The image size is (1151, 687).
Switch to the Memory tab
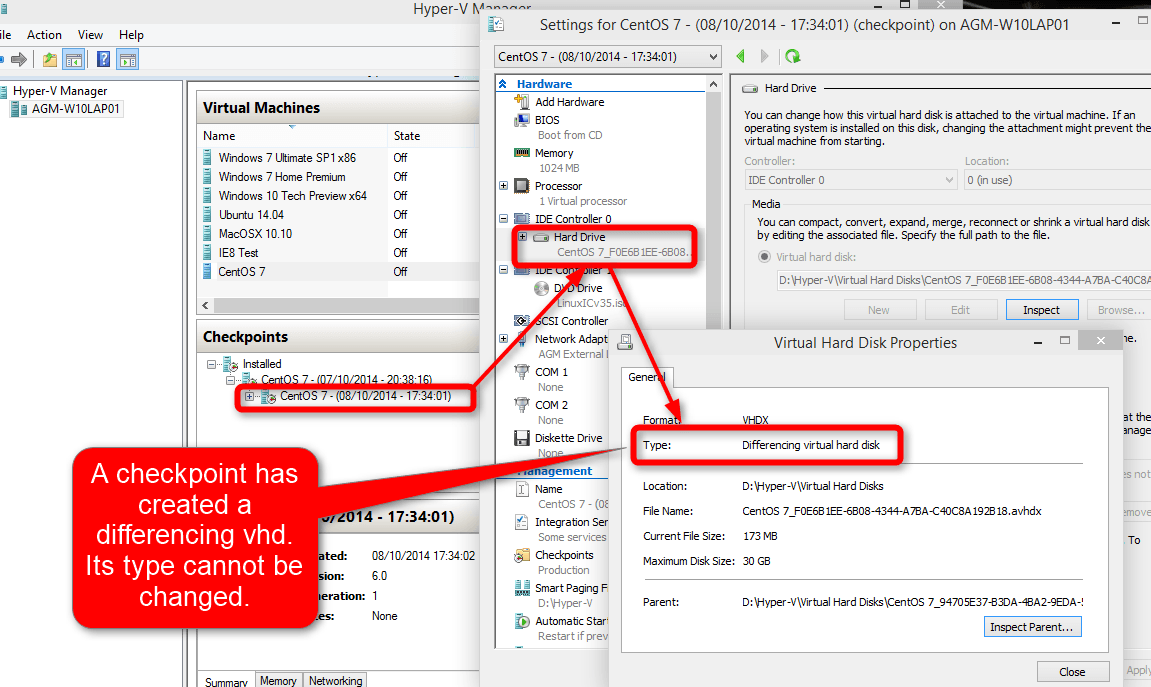pos(278,681)
